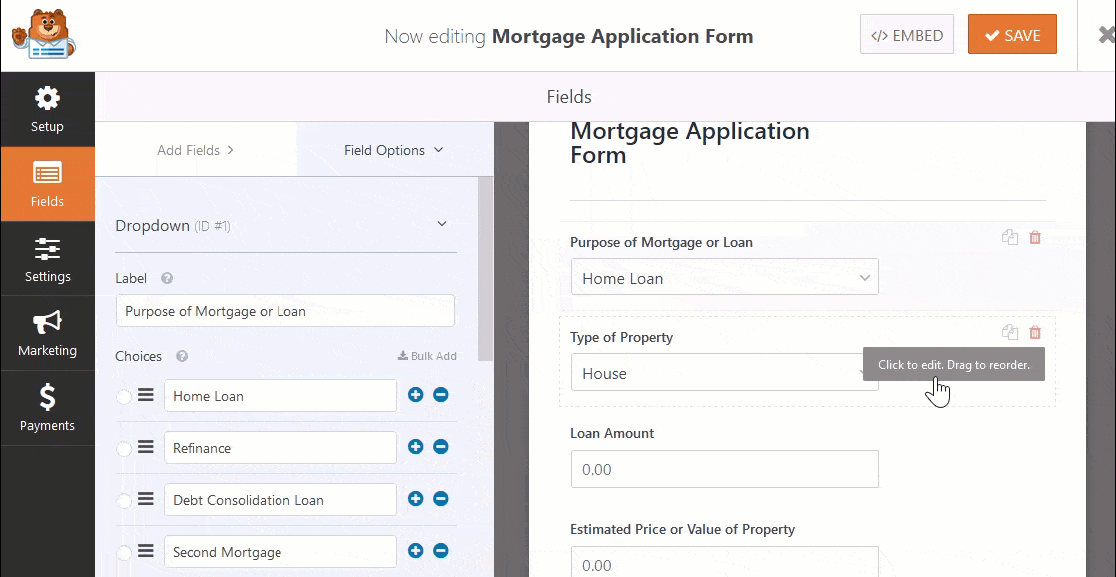Click the Save button
1116x577 pixels.
pos(1012,35)
